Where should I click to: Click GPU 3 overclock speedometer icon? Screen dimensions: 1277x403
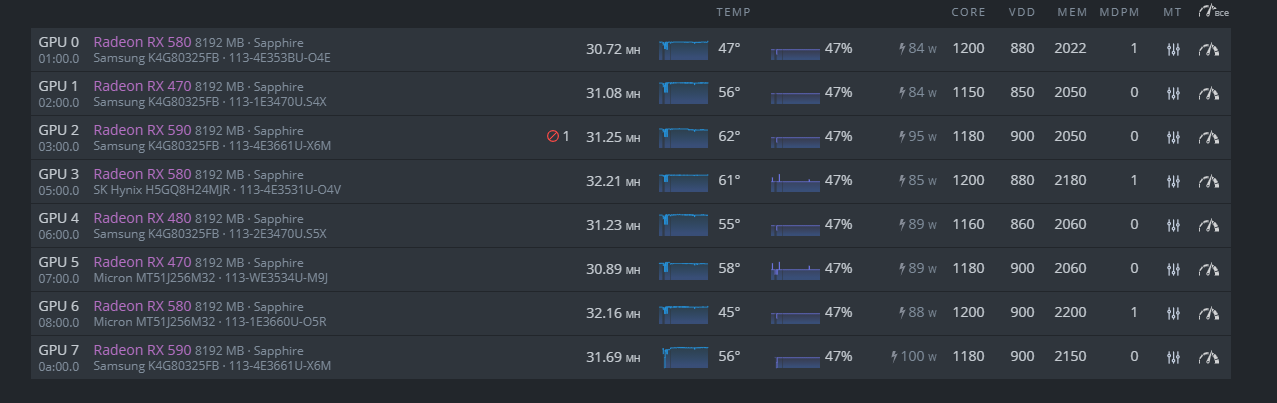tap(1210, 181)
